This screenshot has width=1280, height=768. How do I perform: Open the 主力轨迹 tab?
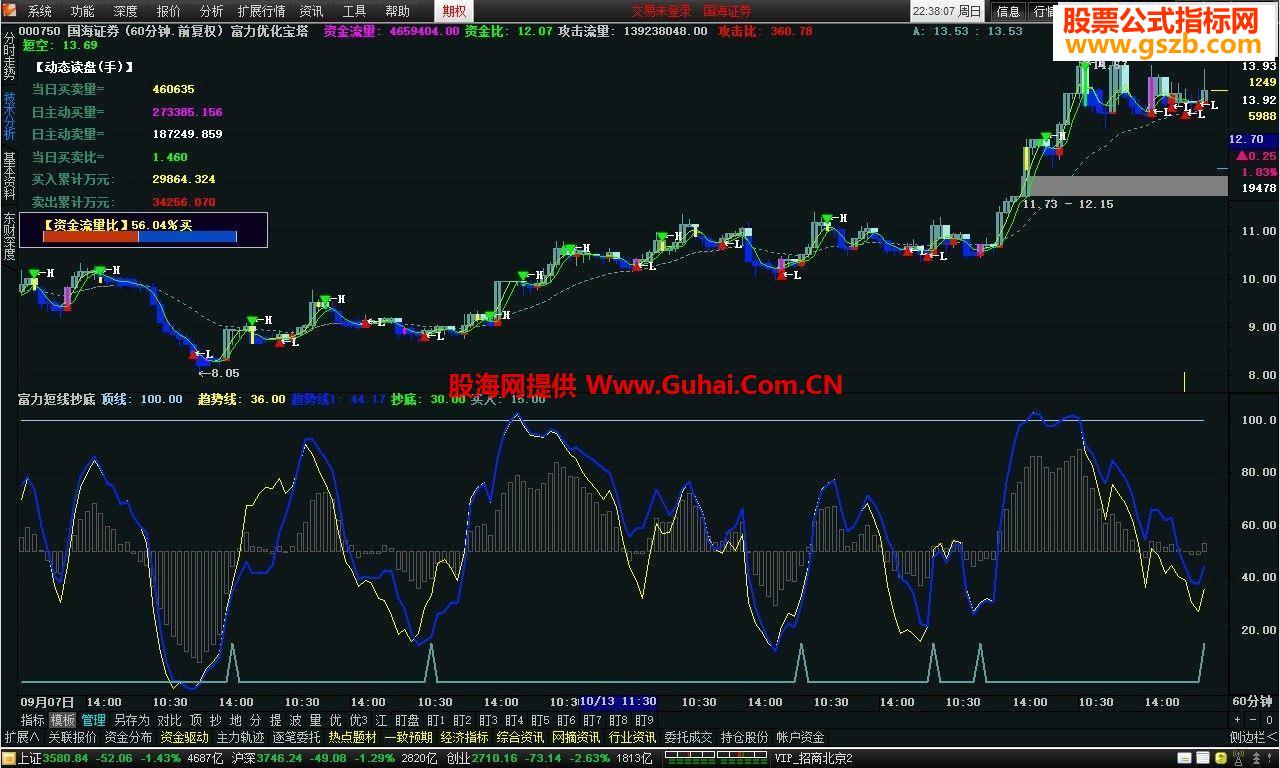[240, 737]
